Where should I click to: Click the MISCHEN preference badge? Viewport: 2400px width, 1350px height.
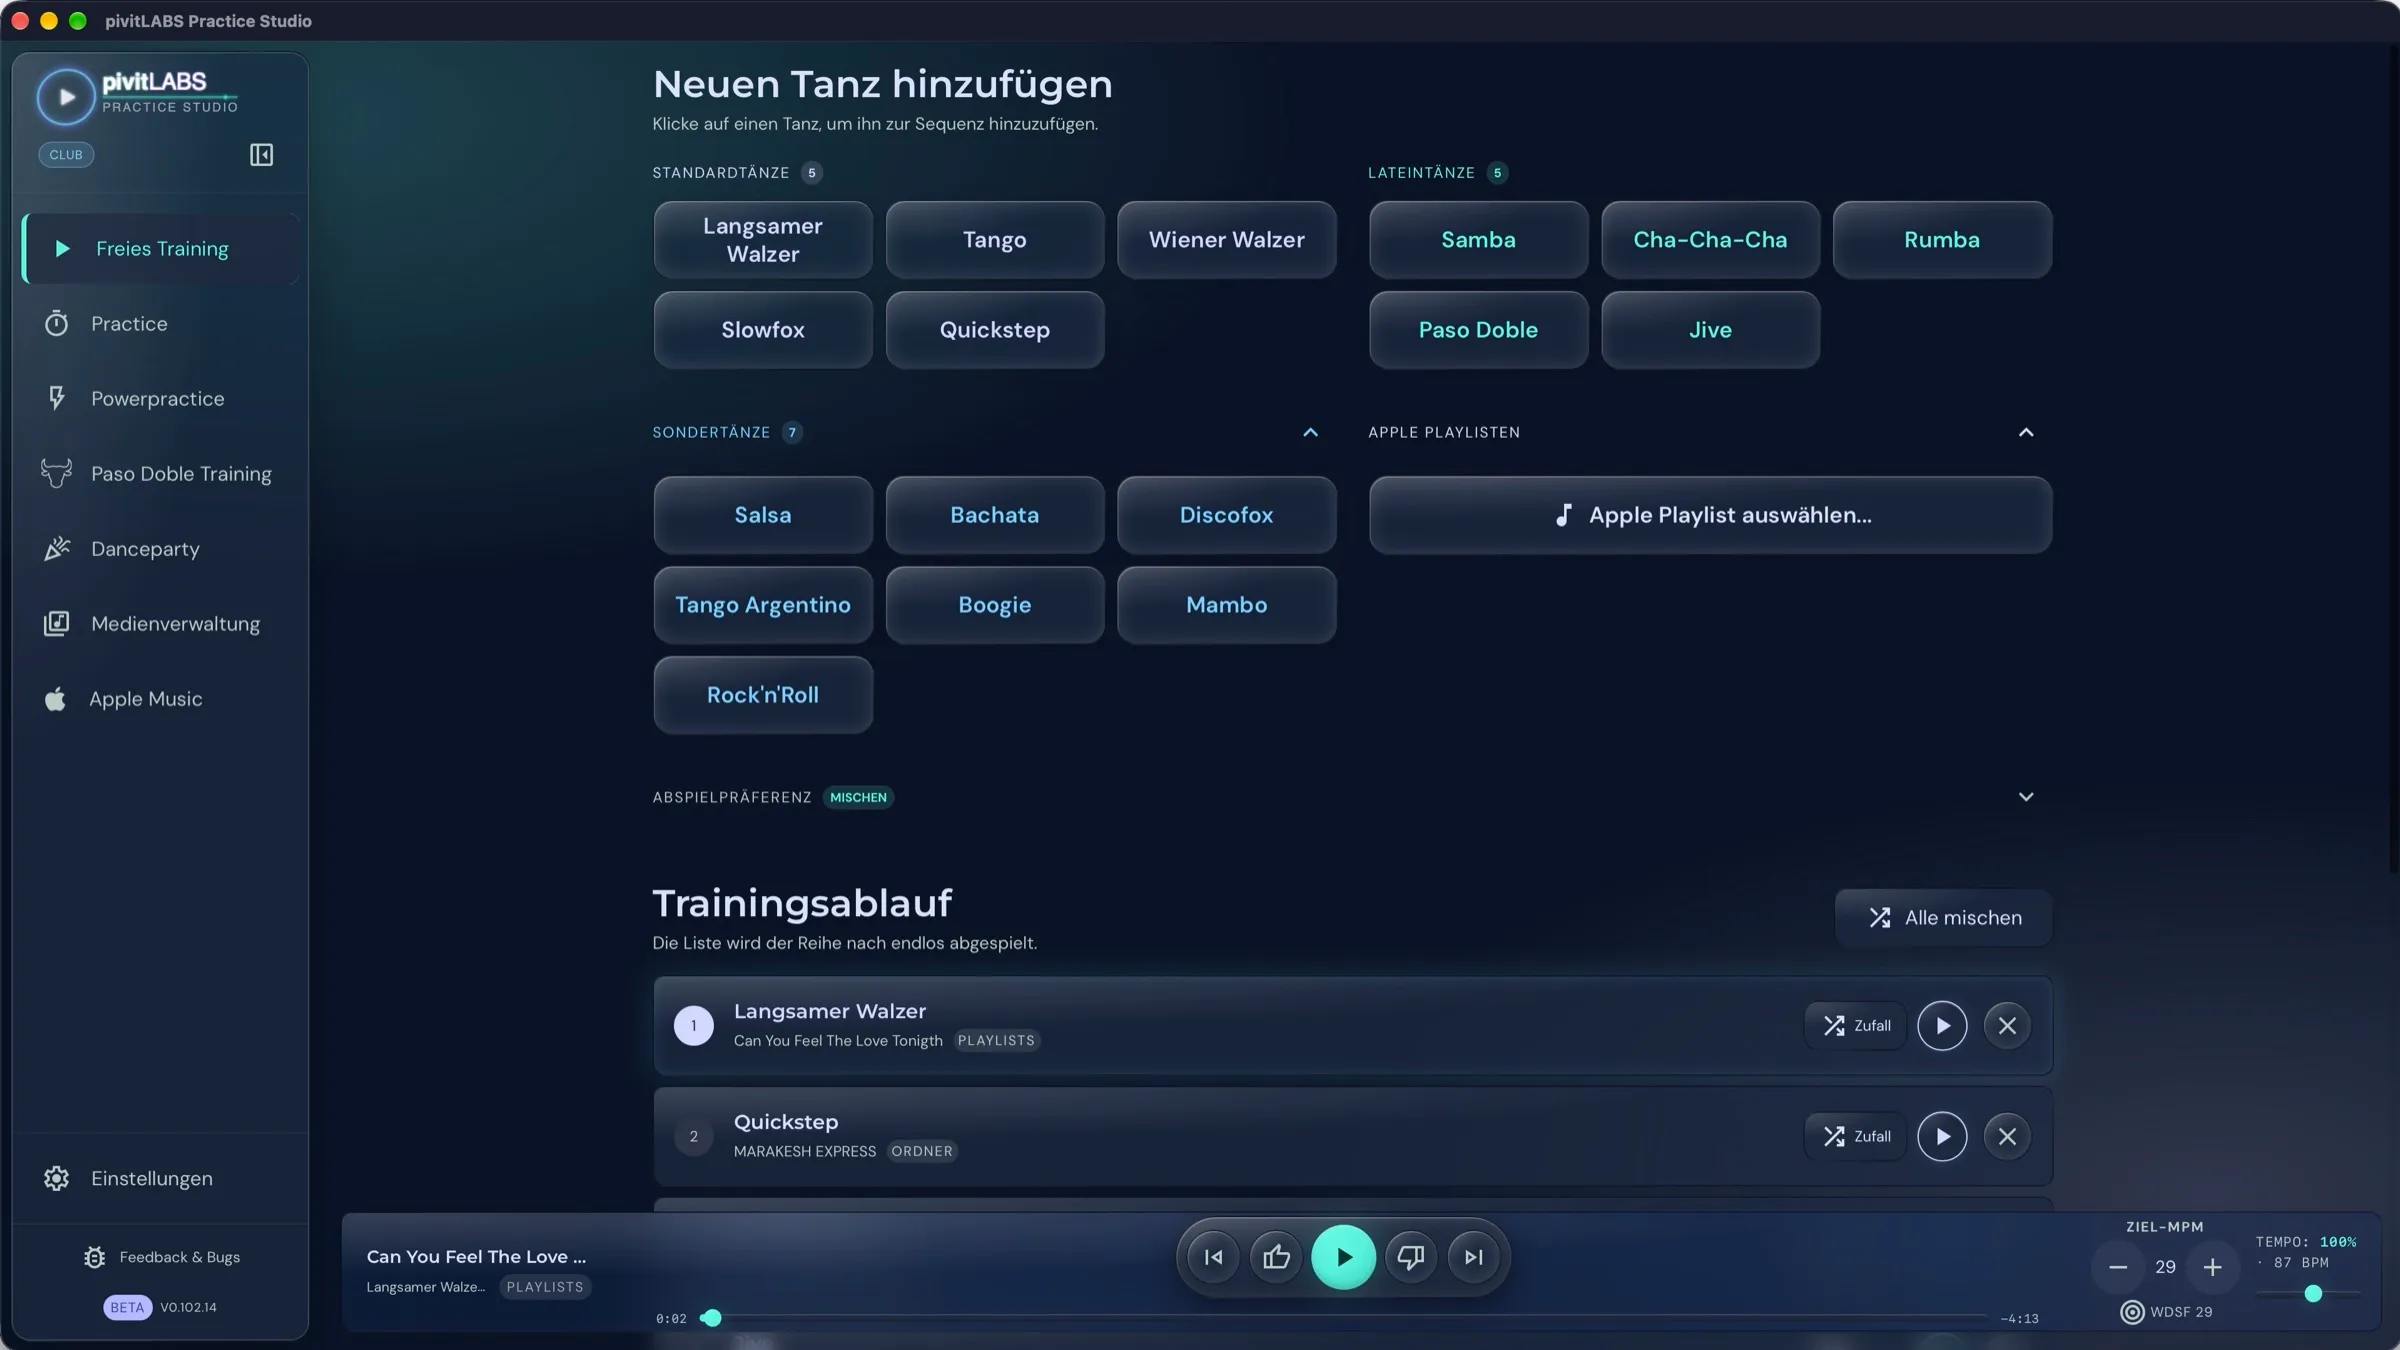click(x=858, y=797)
